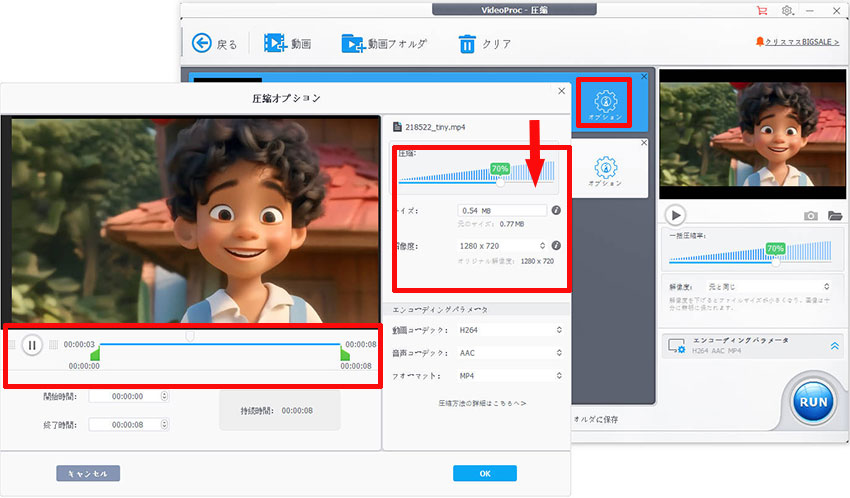The image size is (850, 498).
Task: Take a snapshot with the camera icon
Action: [810, 216]
